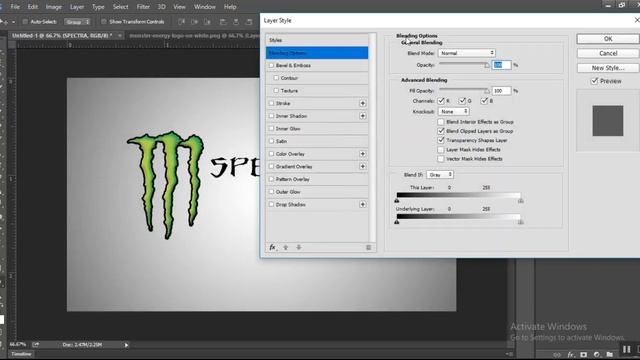Open the Layer menu
Screen dimensions: 640x360
click(77, 7)
